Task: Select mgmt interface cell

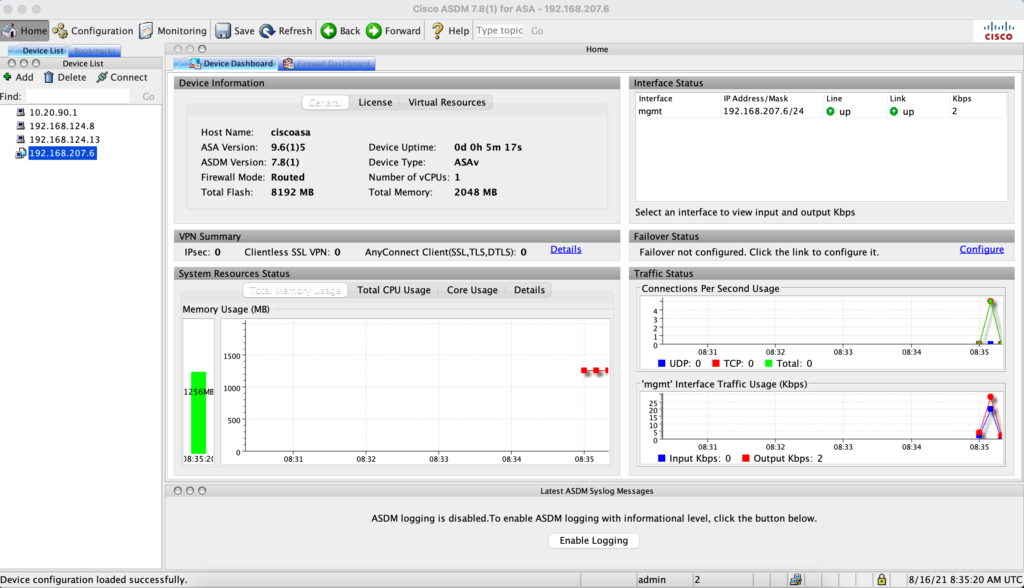Action: pyautogui.click(x=650, y=111)
